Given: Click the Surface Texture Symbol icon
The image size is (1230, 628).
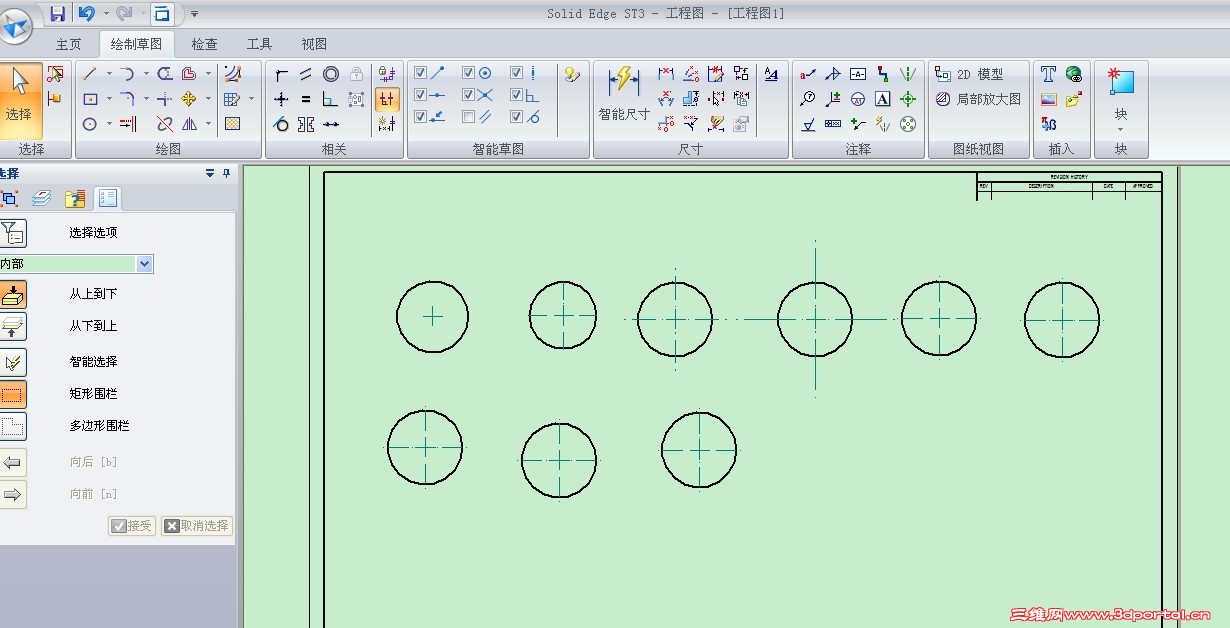Looking at the screenshot, I should point(808,124).
